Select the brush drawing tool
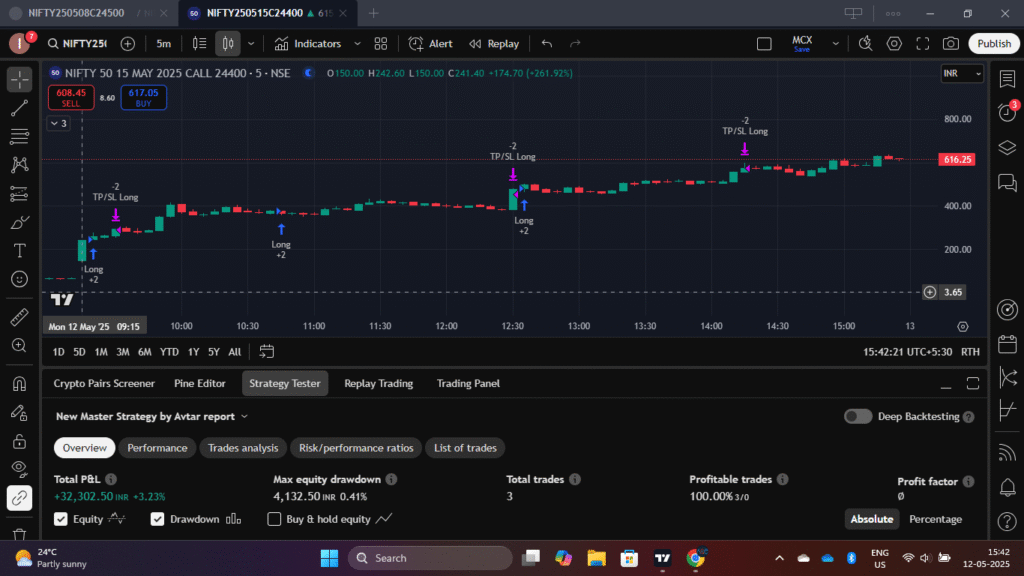1024x576 pixels. click(x=20, y=222)
